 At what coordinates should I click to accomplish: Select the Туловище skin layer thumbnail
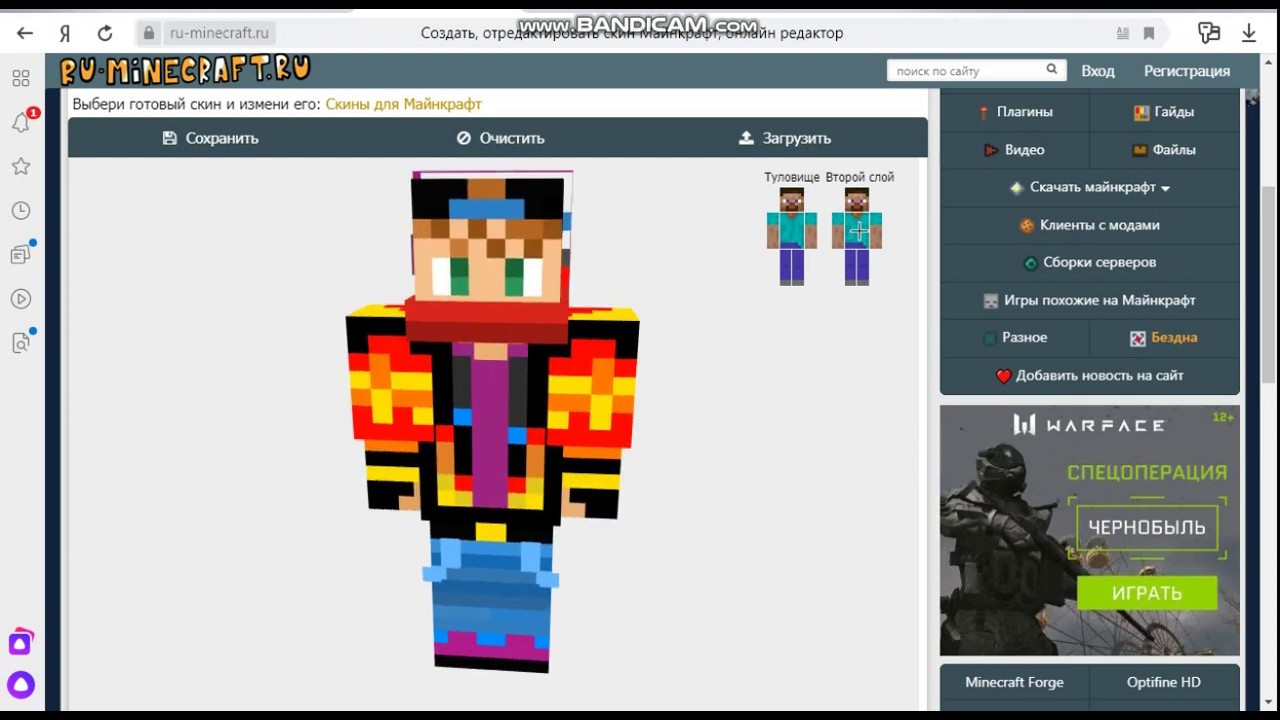[x=792, y=236]
